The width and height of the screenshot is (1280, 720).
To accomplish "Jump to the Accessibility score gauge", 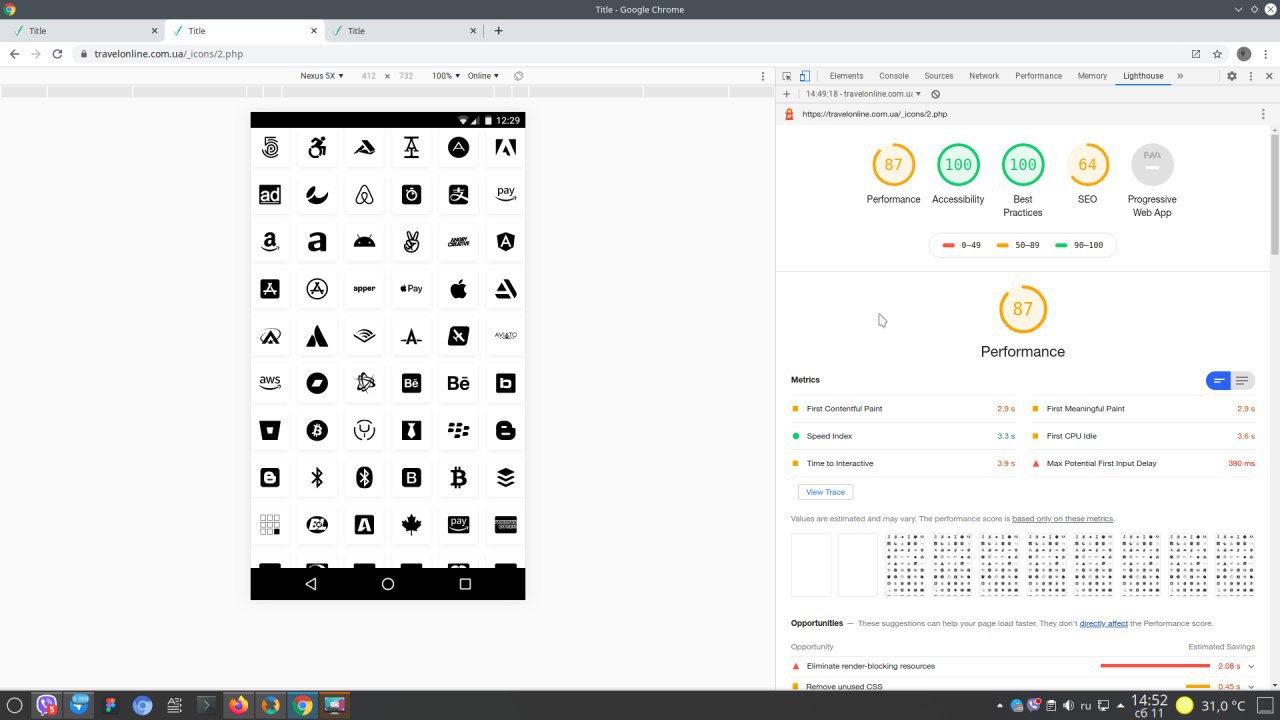I will [x=958, y=165].
